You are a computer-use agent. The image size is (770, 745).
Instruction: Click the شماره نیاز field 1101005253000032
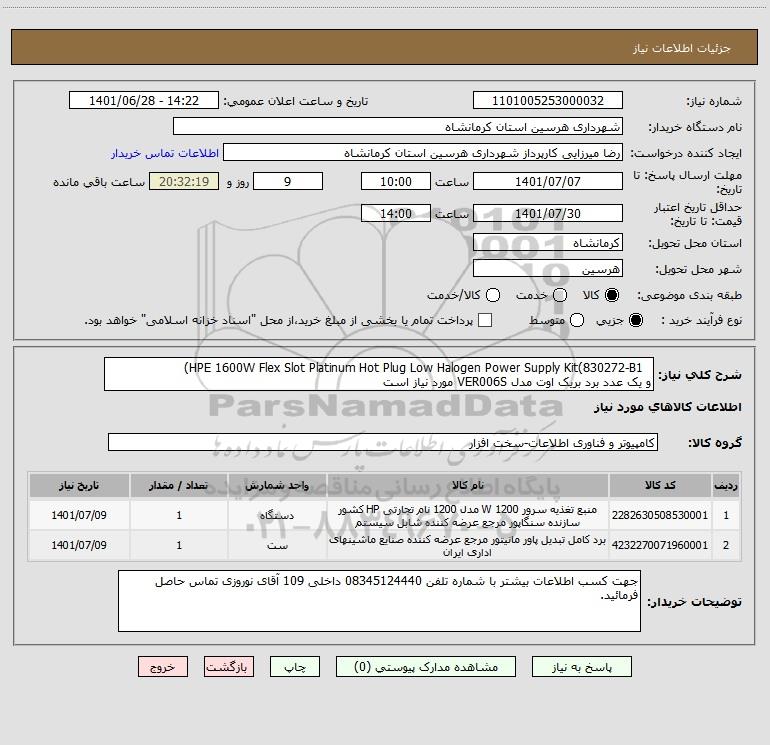click(x=548, y=101)
